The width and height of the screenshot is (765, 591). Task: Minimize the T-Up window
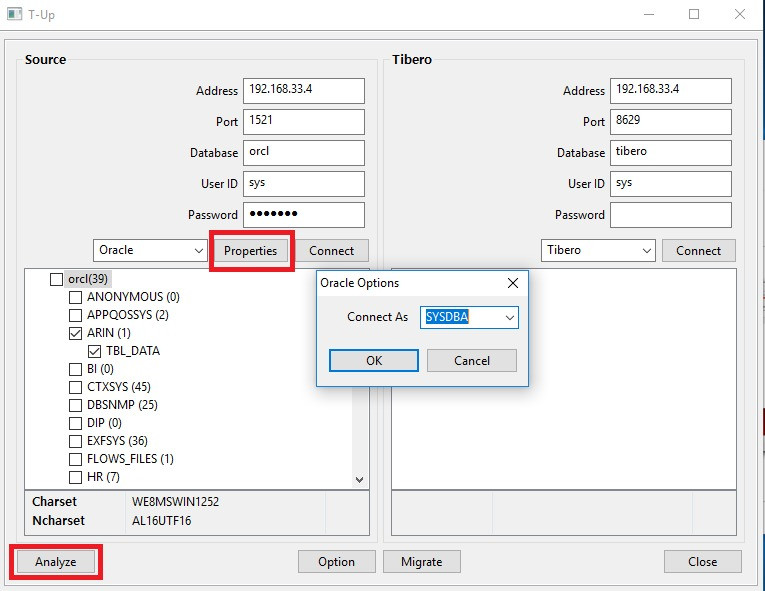pos(649,15)
